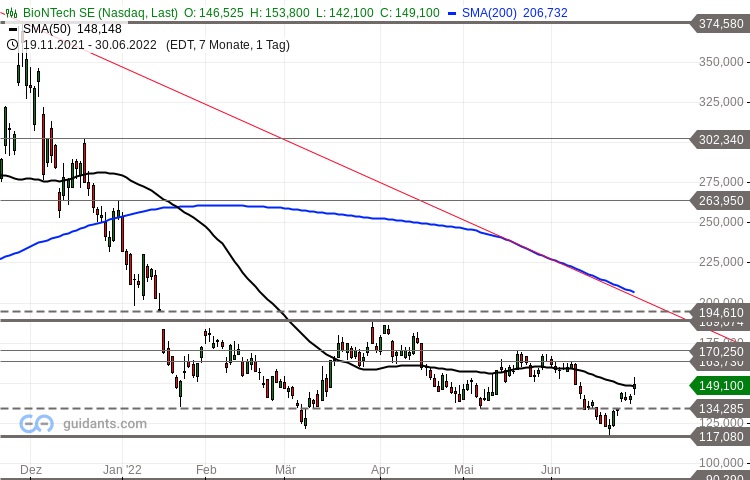Click the BioNTech SE (Nasdaq, Last) title
The height and width of the screenshot is (480, 750).
point(100,13)
